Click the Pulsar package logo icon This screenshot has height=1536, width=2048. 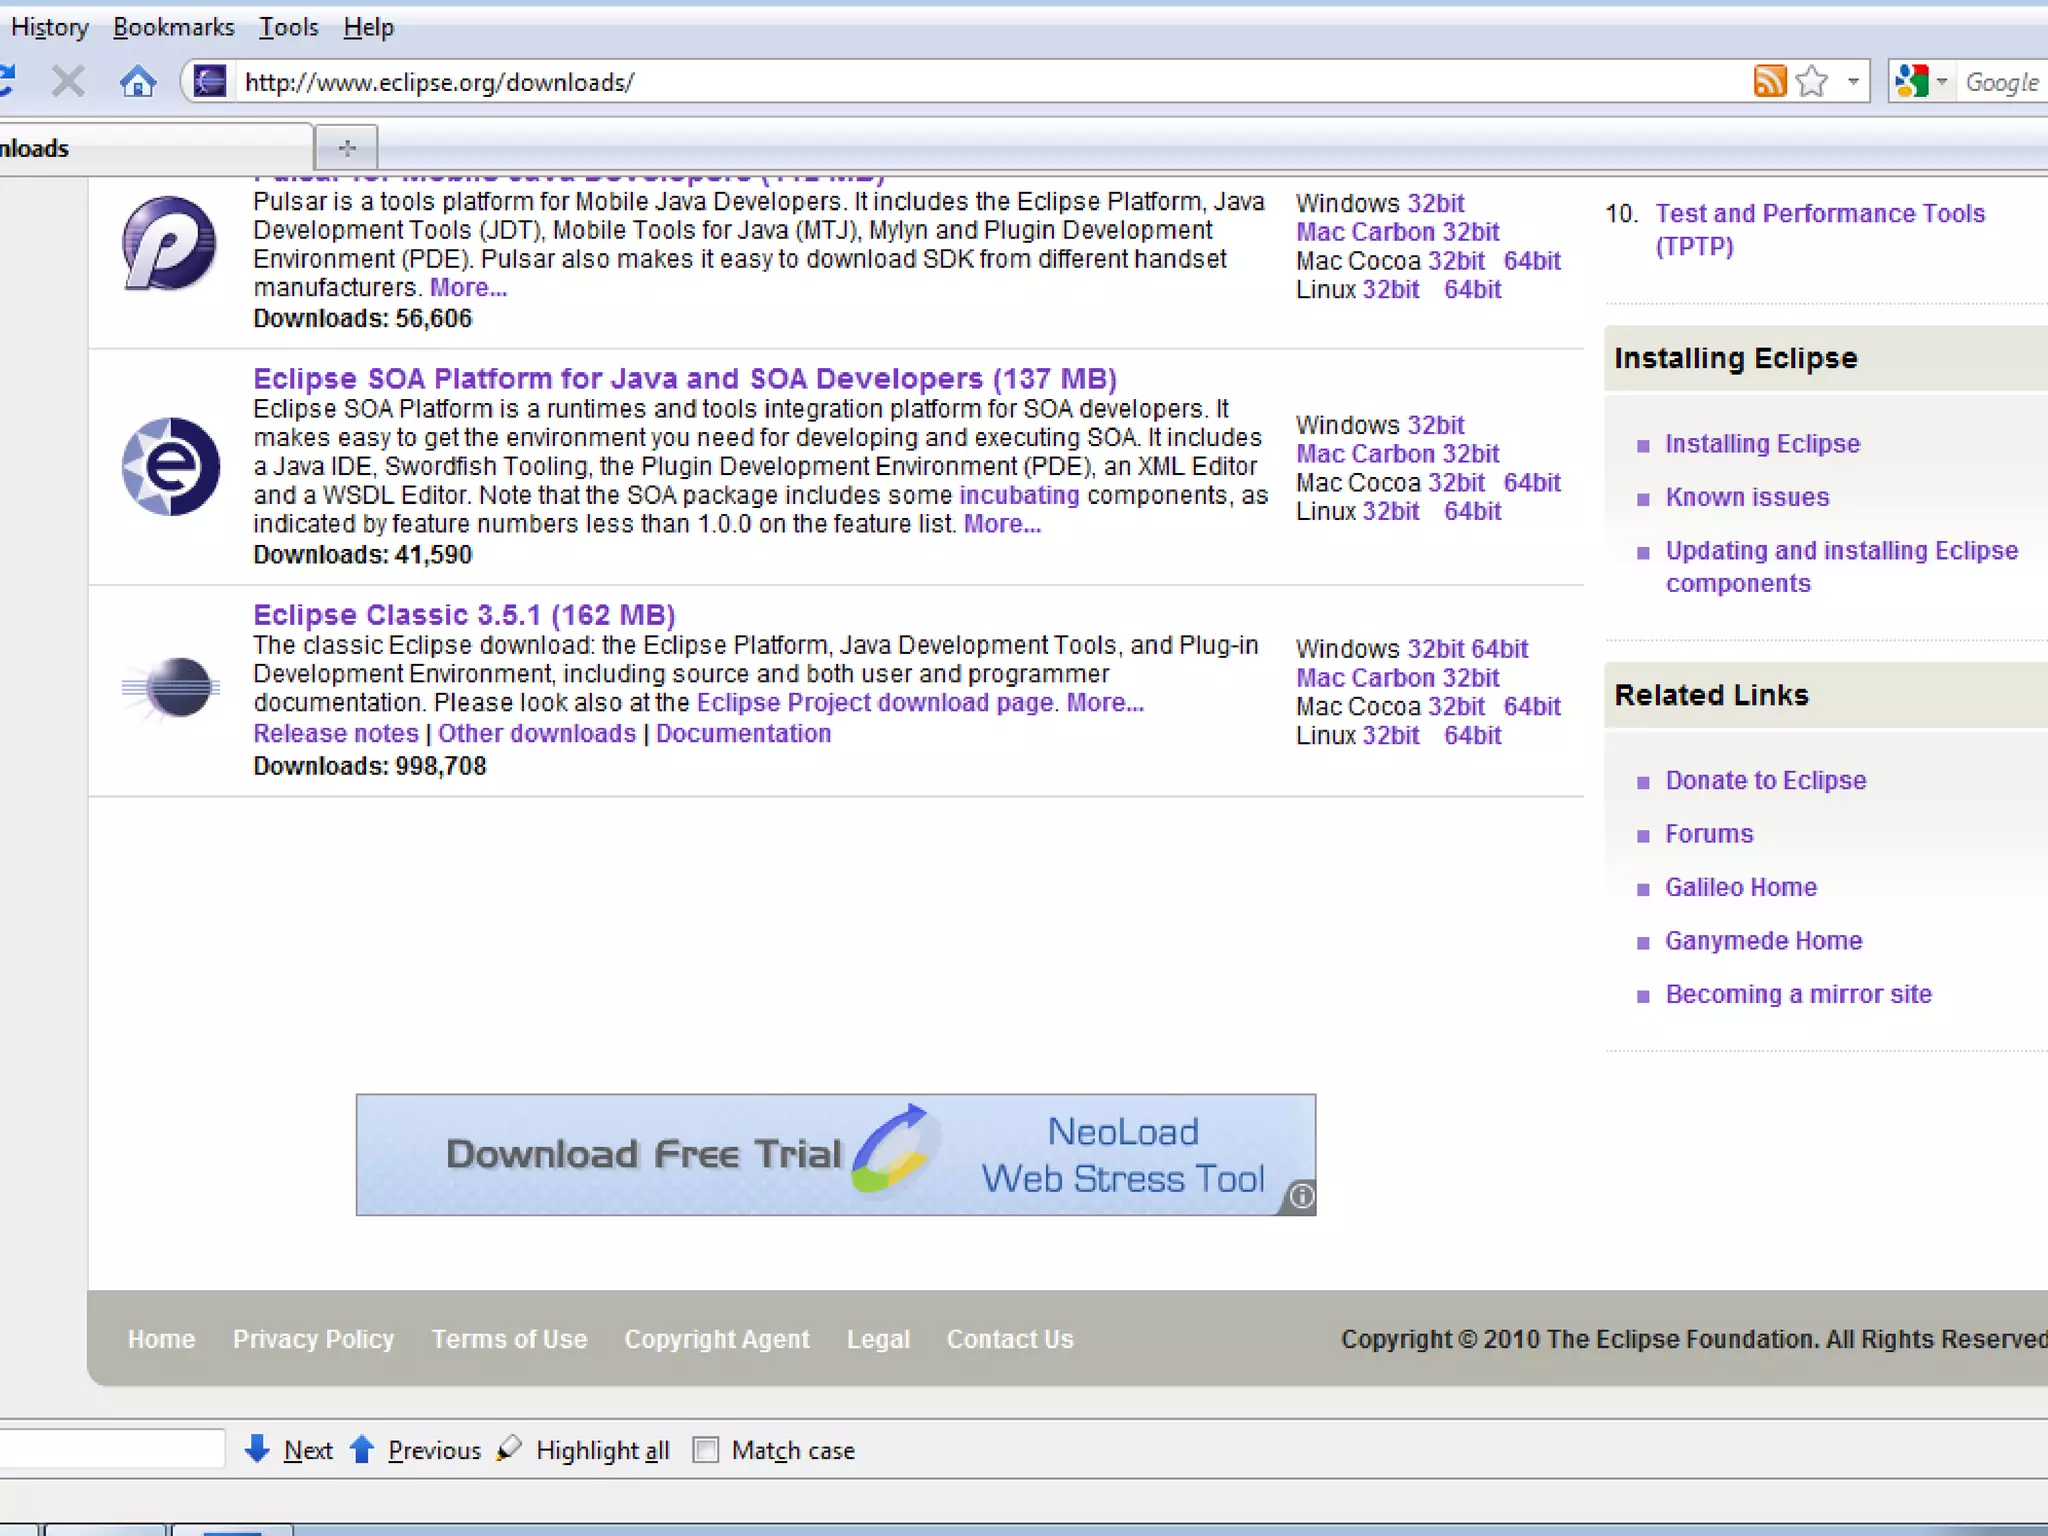point(169,243)
